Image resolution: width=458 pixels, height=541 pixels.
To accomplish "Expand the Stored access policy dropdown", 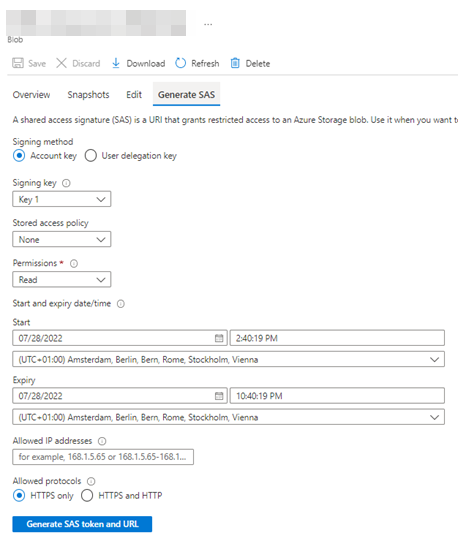I will click(62, 239).
